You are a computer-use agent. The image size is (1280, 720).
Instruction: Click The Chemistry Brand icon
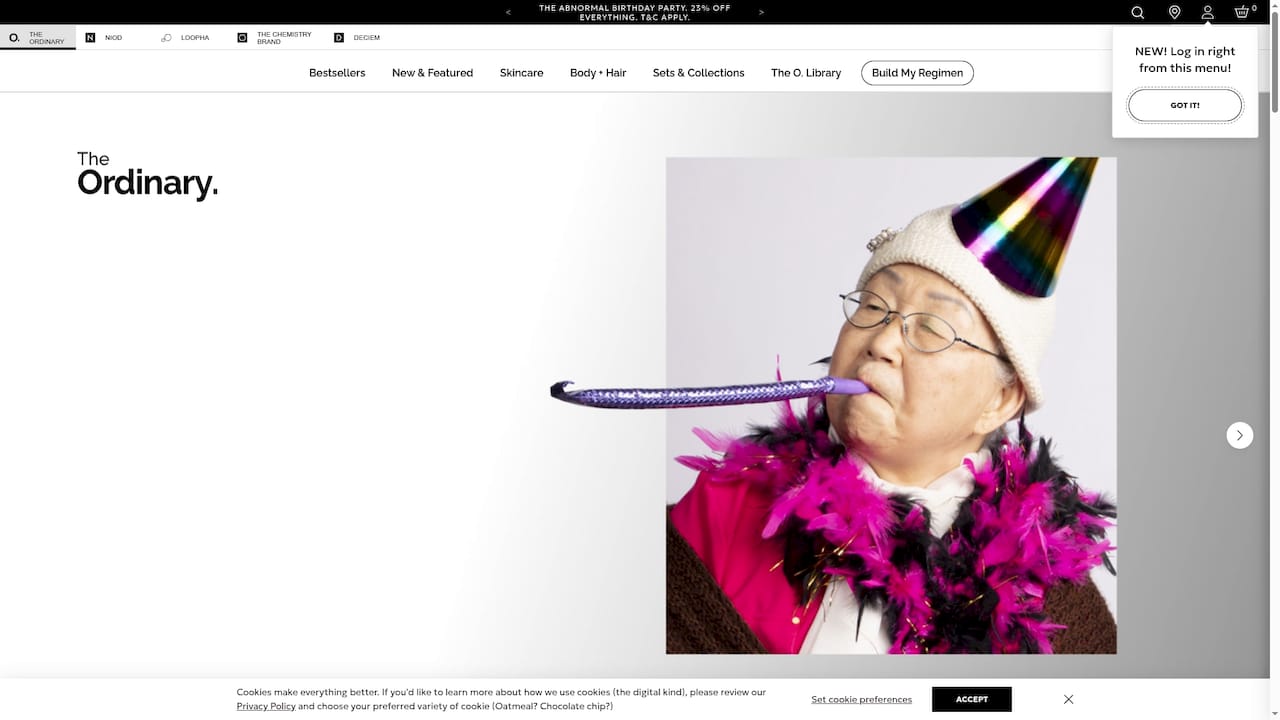click(x=242, y=37)
